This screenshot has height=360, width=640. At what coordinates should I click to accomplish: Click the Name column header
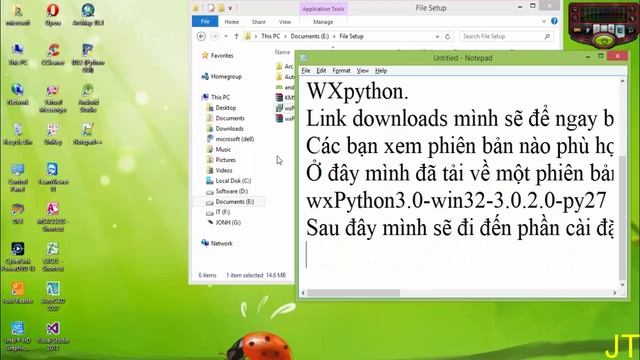pos(282,52)
